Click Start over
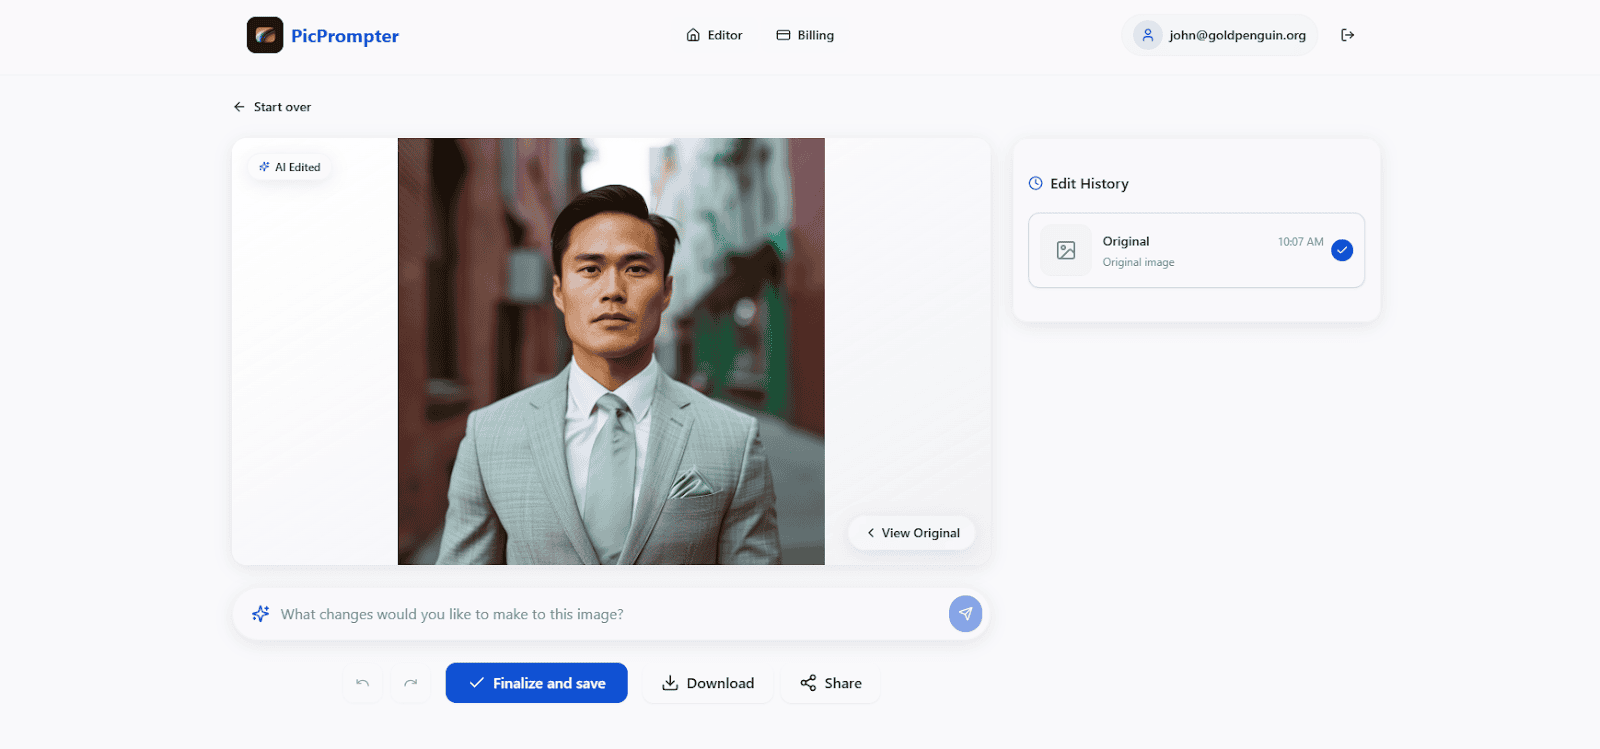This screenshot has height=749, width=1600. click(272, 107)
